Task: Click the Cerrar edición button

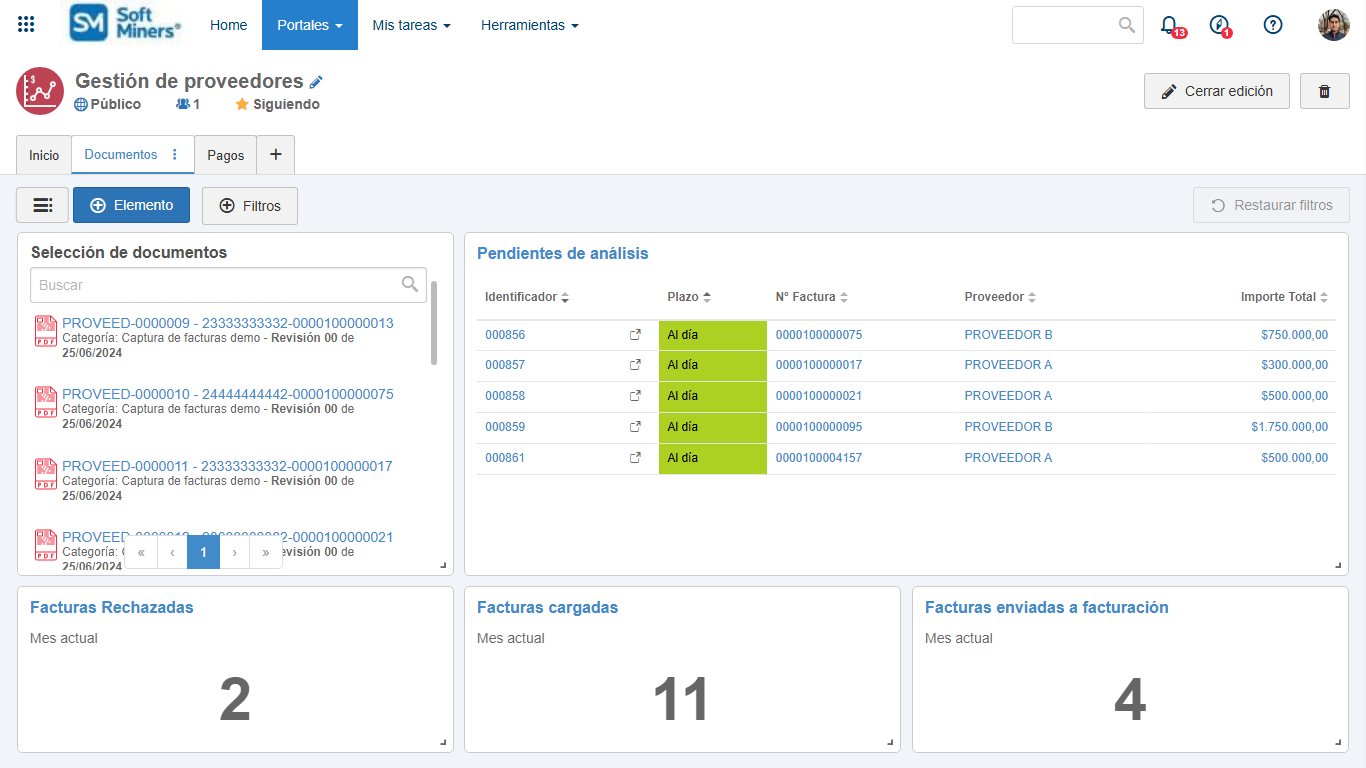Action: 1216,91
